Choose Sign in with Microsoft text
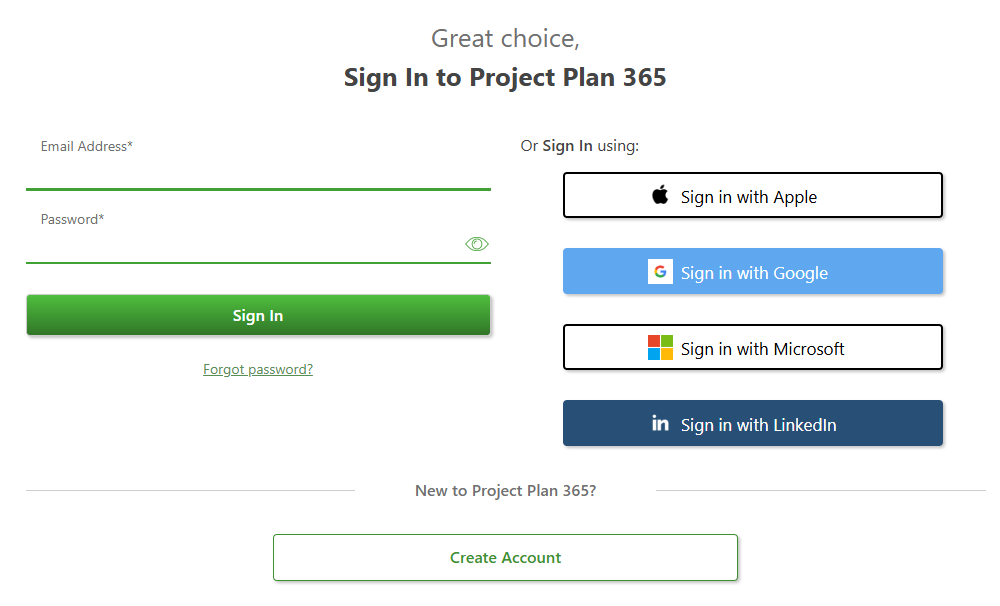1000x606 pixels. 762,349
